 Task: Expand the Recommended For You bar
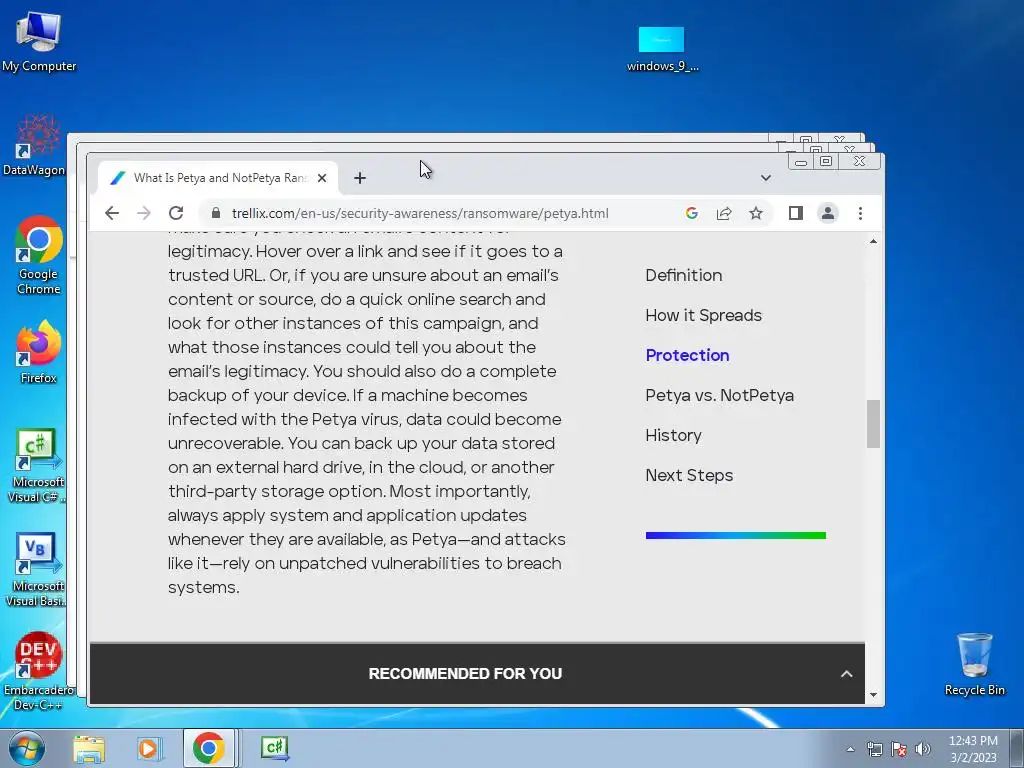(846, 674)
